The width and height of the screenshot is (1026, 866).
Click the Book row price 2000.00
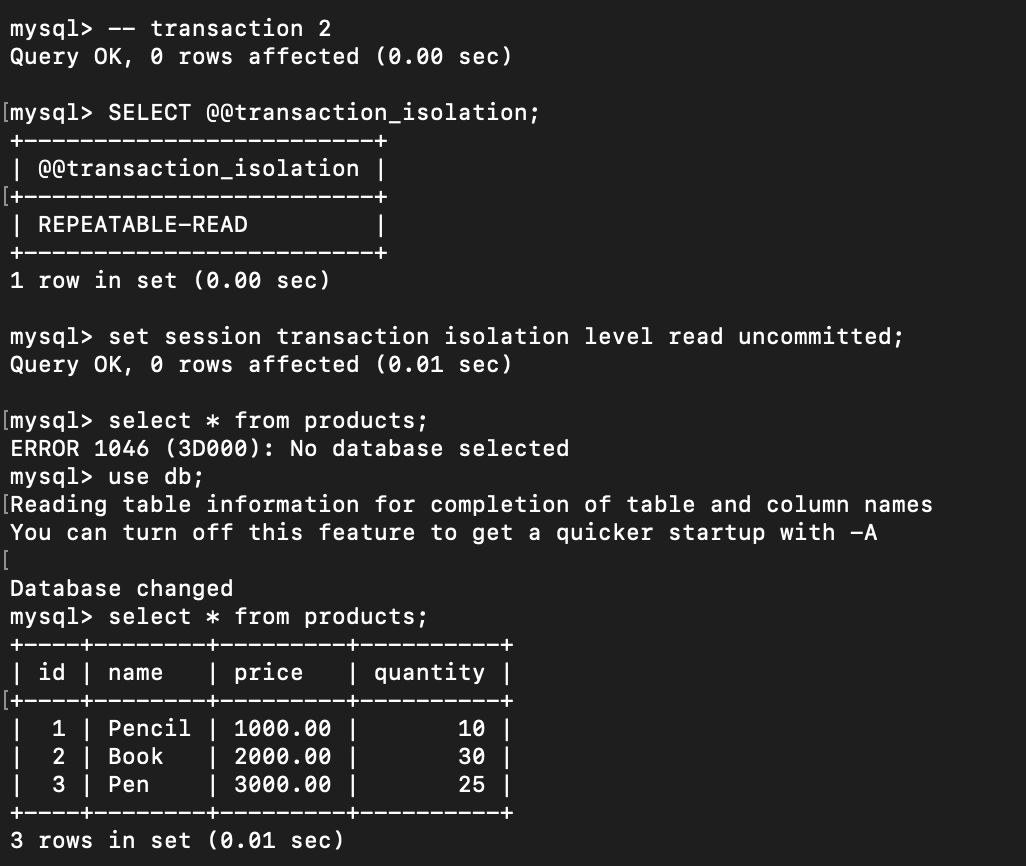(x=283, y=757)
